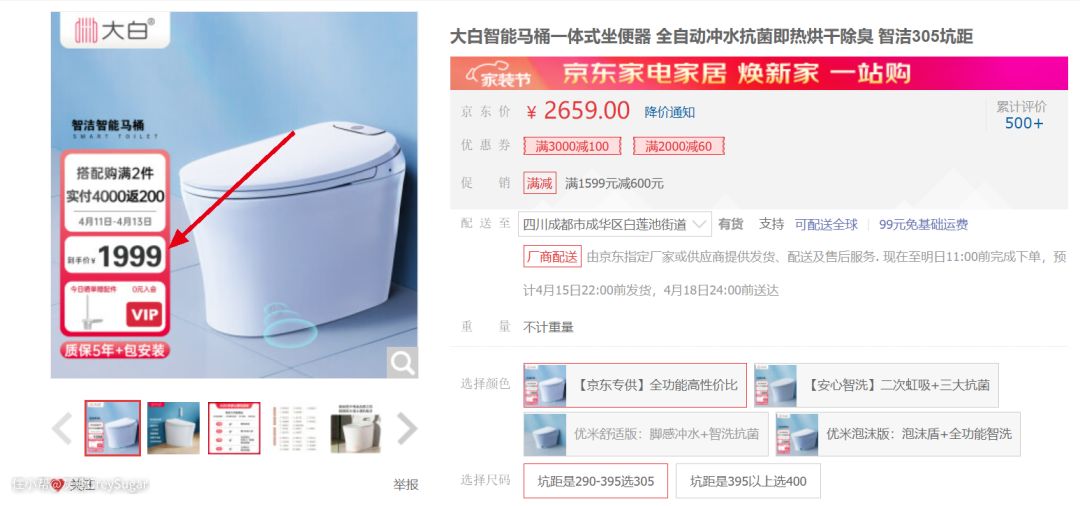Click the red VIP badge on product image
This screenshot has height=506, width=1080.
pos(144,315)
